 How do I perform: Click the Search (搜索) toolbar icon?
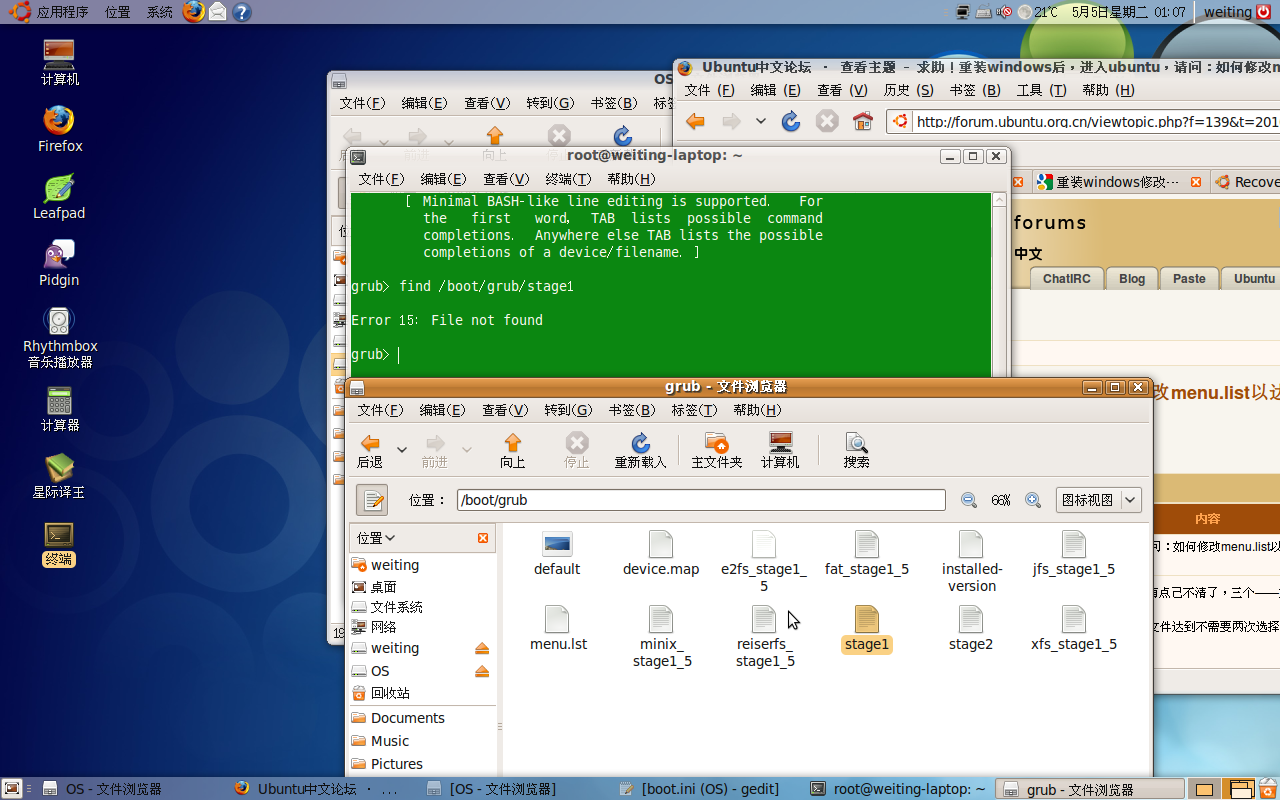(856, 443)
